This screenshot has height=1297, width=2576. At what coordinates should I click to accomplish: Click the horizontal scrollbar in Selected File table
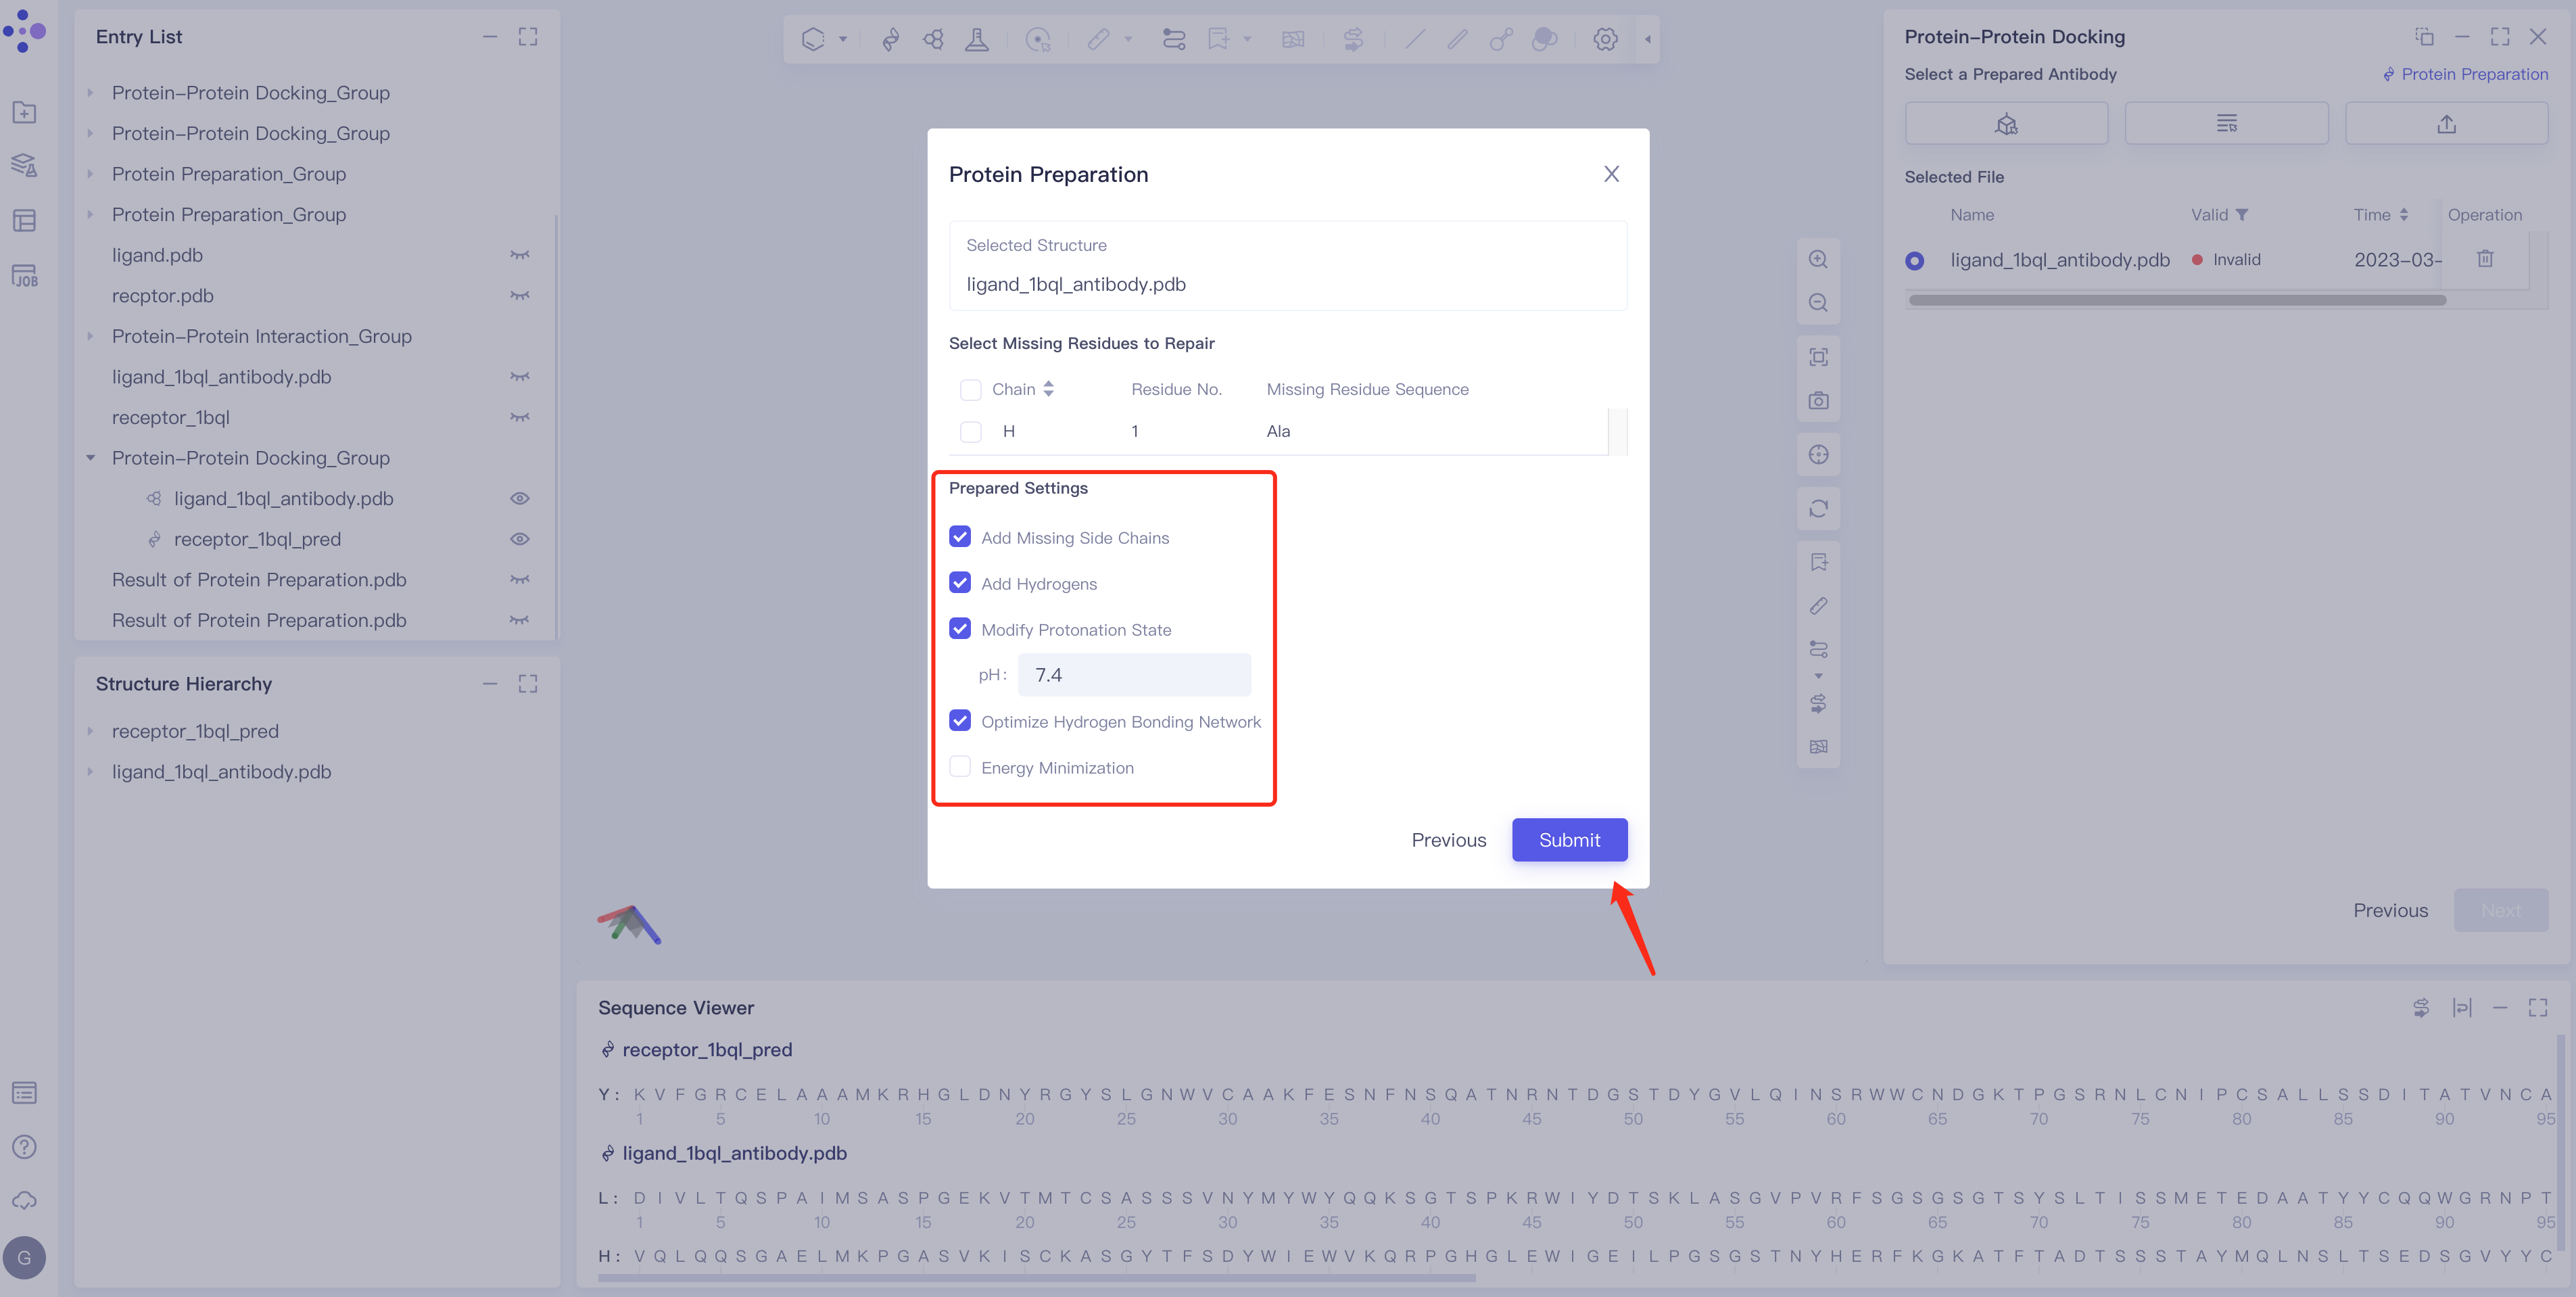[2177, 300]
